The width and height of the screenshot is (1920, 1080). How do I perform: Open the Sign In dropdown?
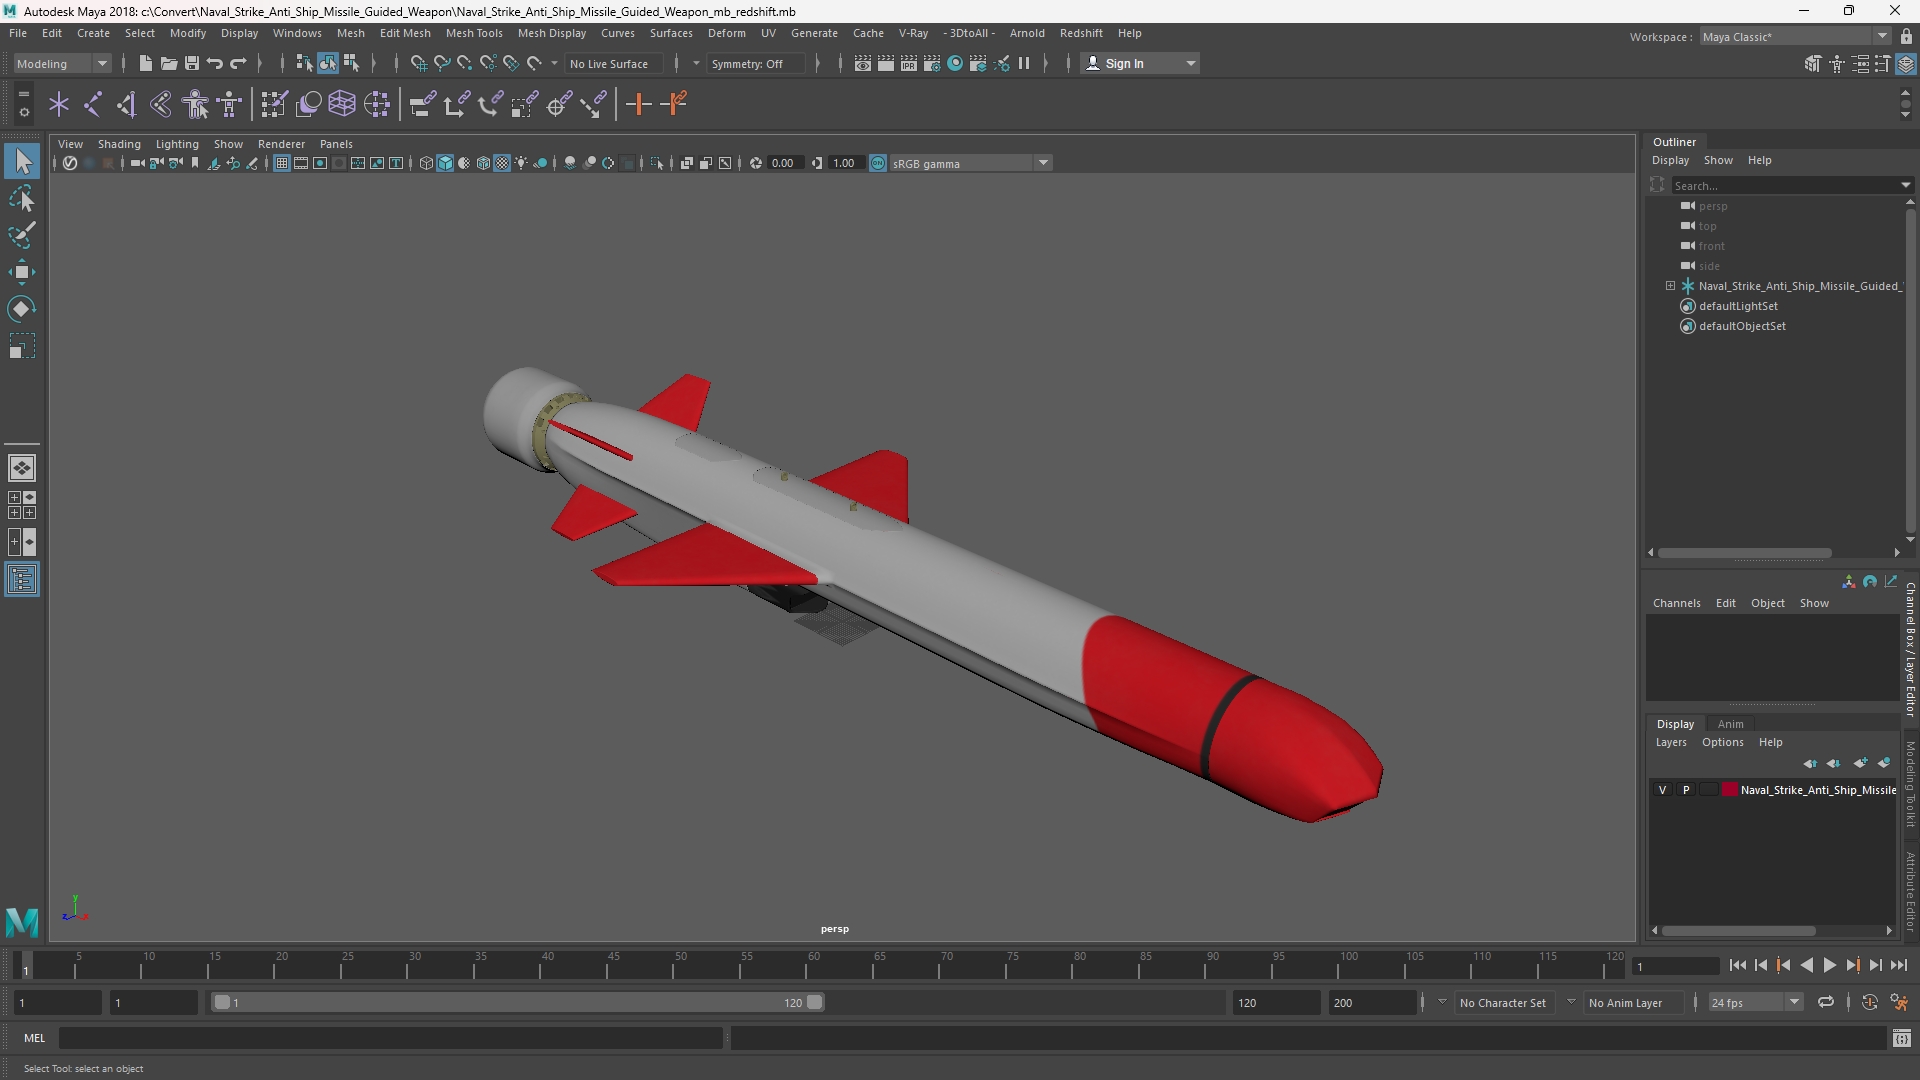tap(1141, 63)
